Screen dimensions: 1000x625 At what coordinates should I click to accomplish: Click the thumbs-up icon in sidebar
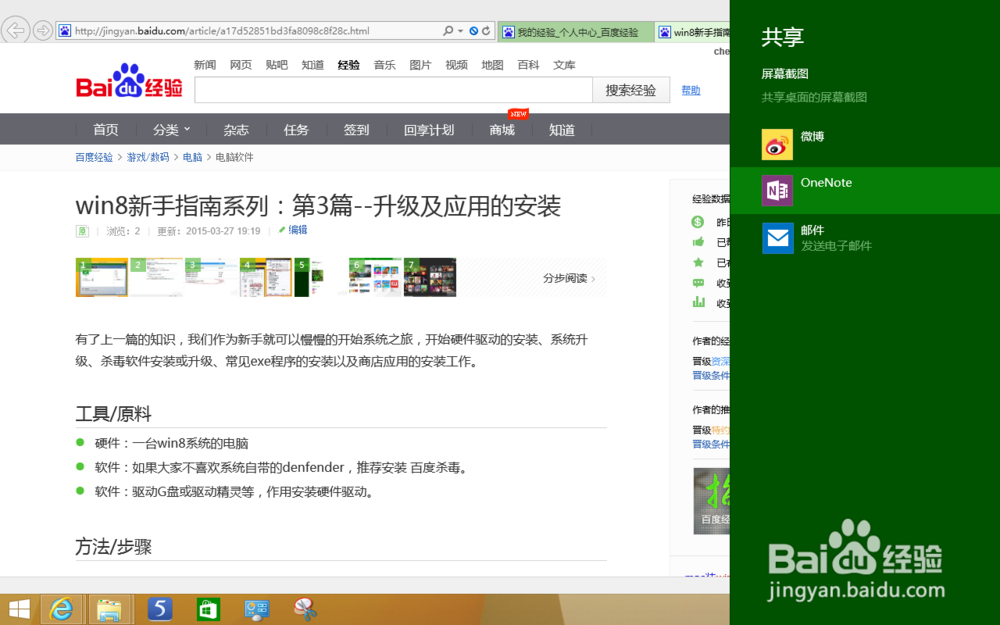(x=698, y=242)
